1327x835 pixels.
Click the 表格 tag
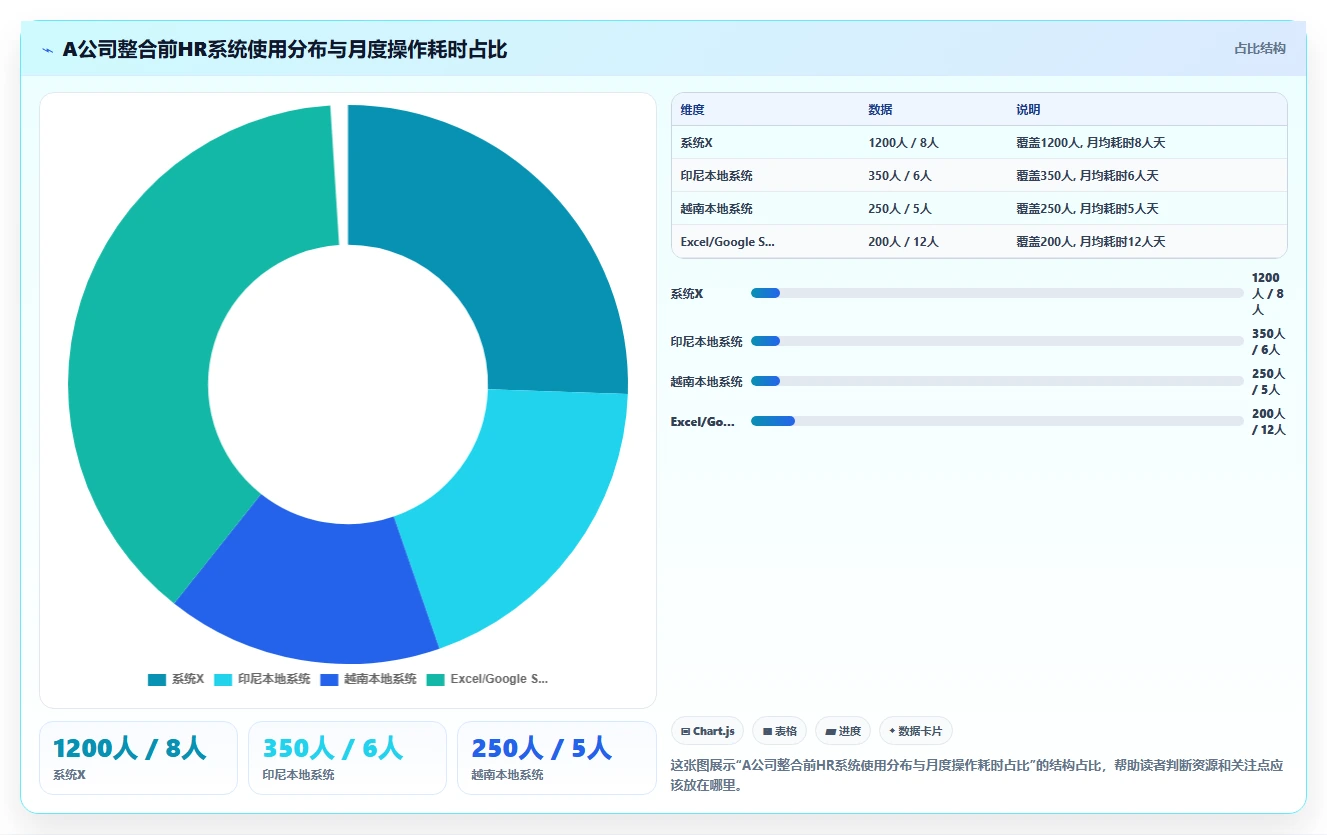(x=780, y=731)
